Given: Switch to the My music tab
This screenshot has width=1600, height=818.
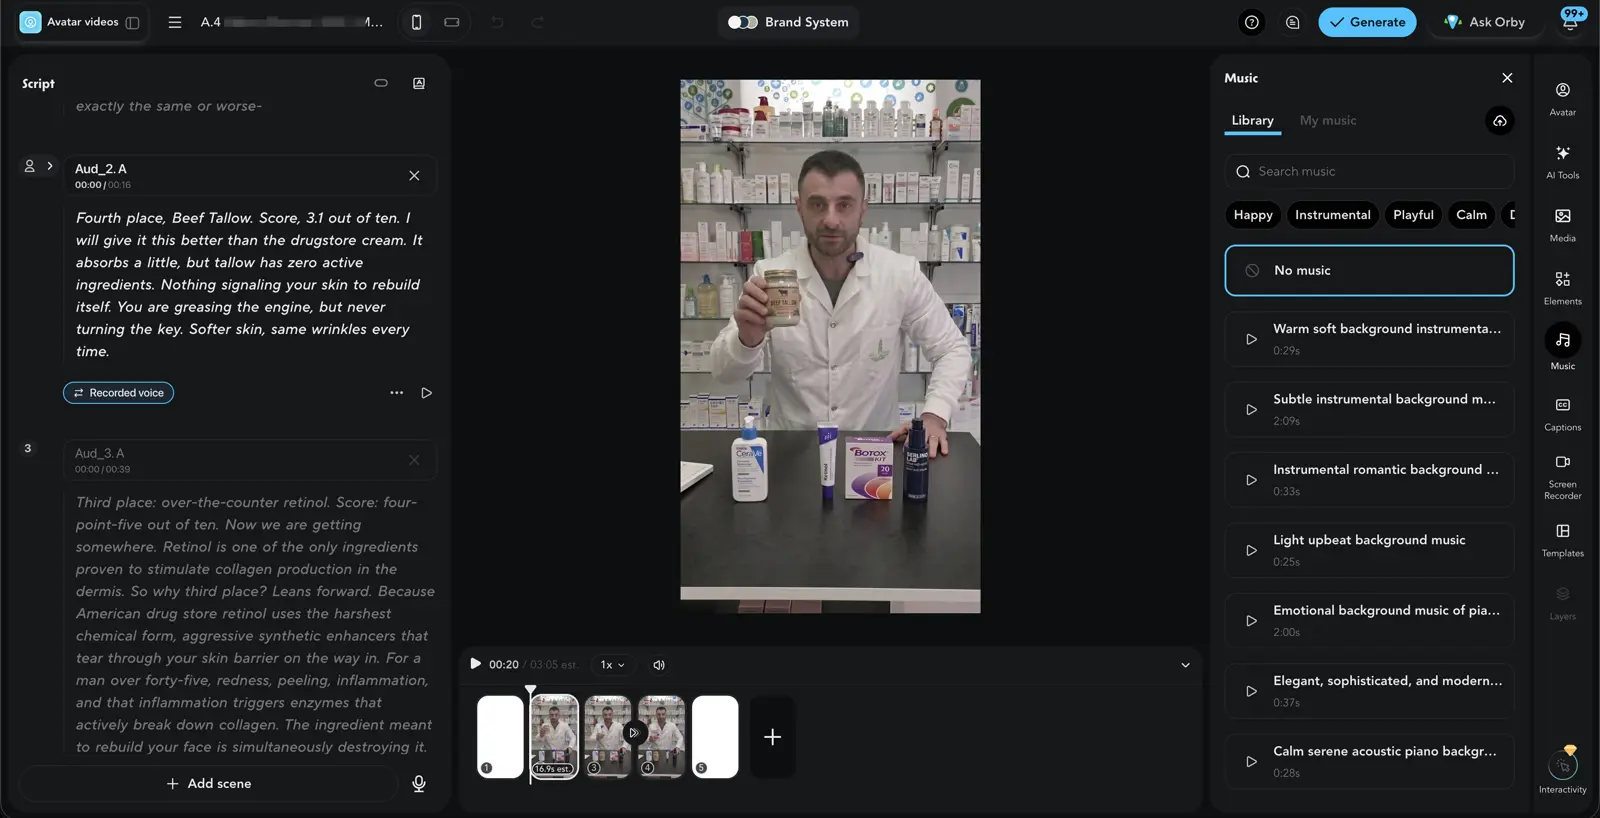Looking at the screenshot, I should (1328, 121).
